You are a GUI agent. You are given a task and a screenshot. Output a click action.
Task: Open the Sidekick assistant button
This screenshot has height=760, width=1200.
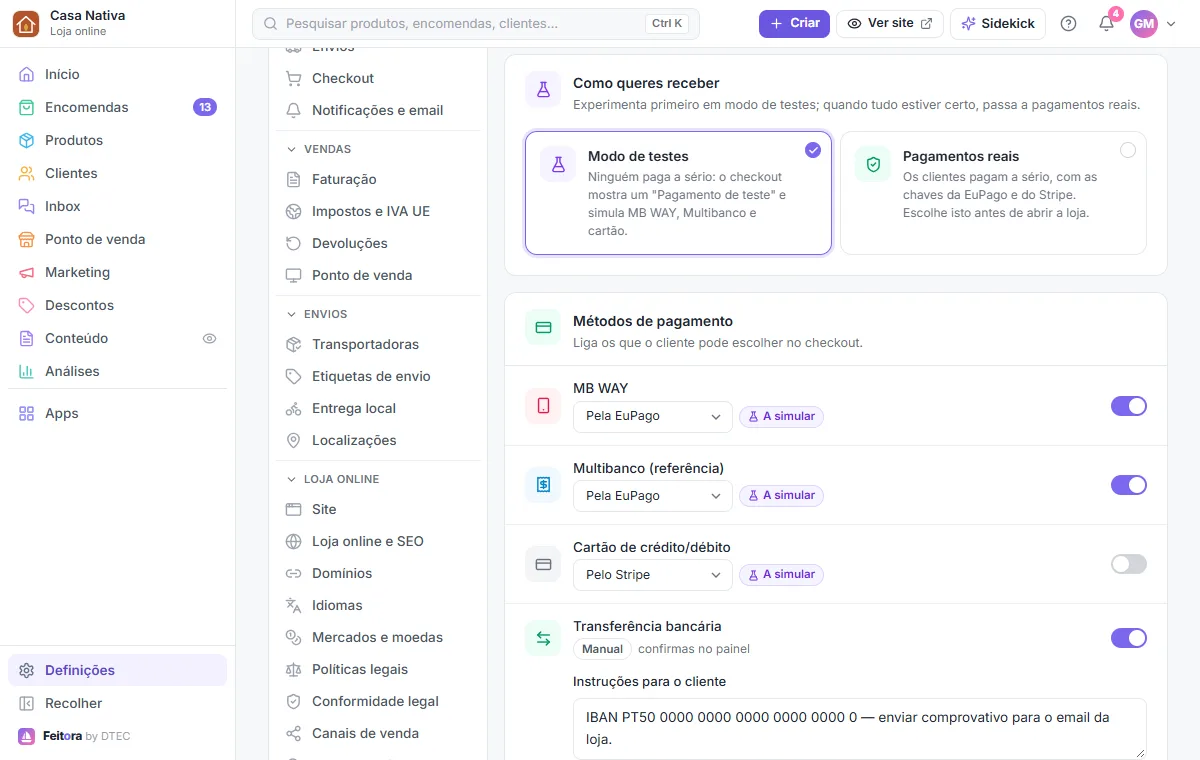coord(998,23)
